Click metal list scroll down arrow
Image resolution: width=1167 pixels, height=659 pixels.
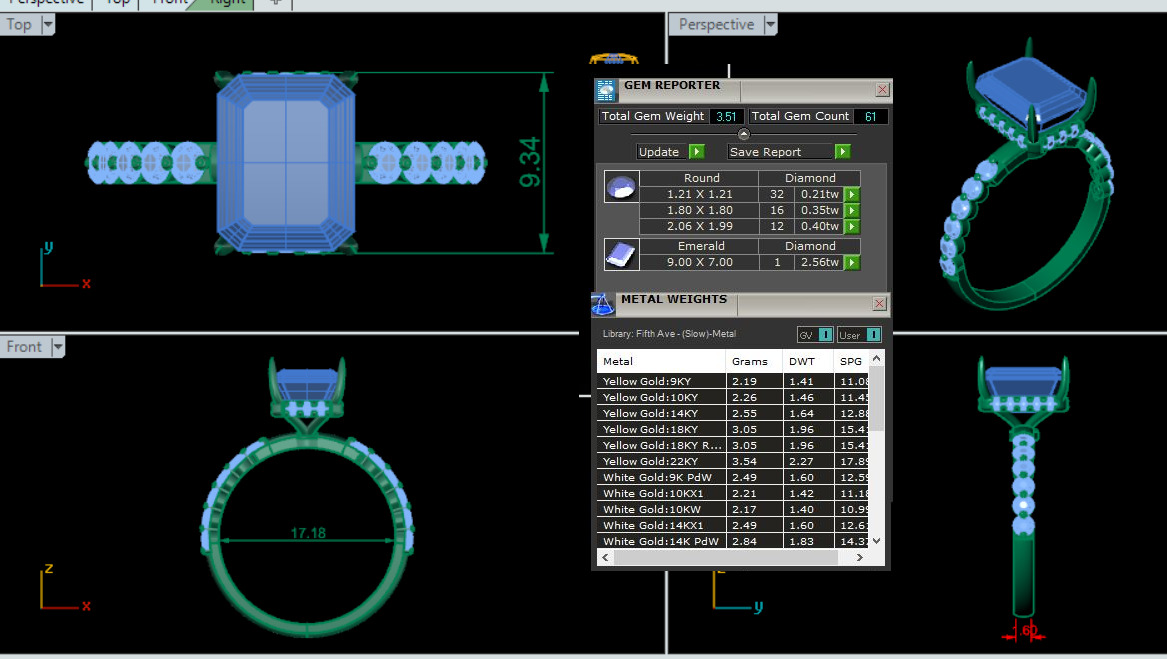(877, 541)
